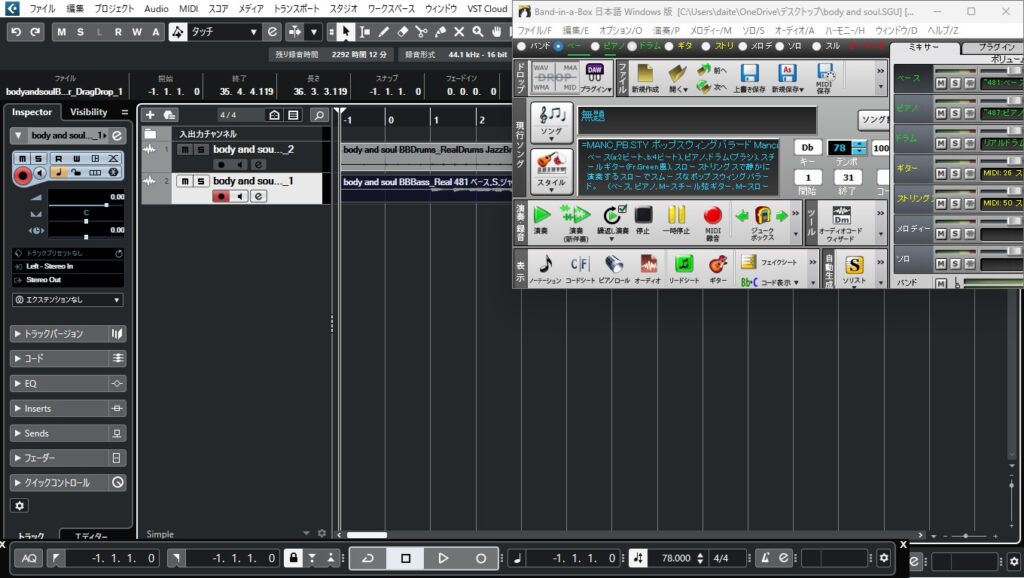Expand the Sends inspector section
Image resolution: width=1024 pixels, height=578 pixels.
pyautogui.click(x=67, y=433)
